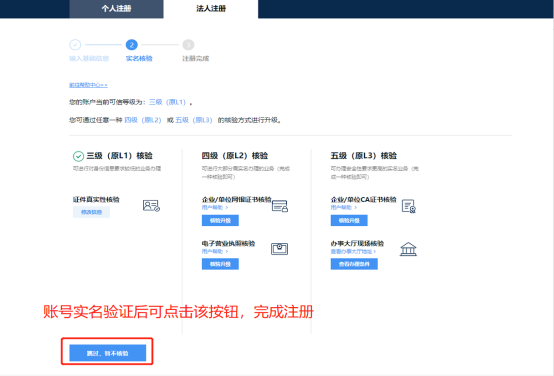Screen dimensions: 554x376
Task: Open the service hall address link under 办事大厅现场核验
Action: [x=353, y=251]
